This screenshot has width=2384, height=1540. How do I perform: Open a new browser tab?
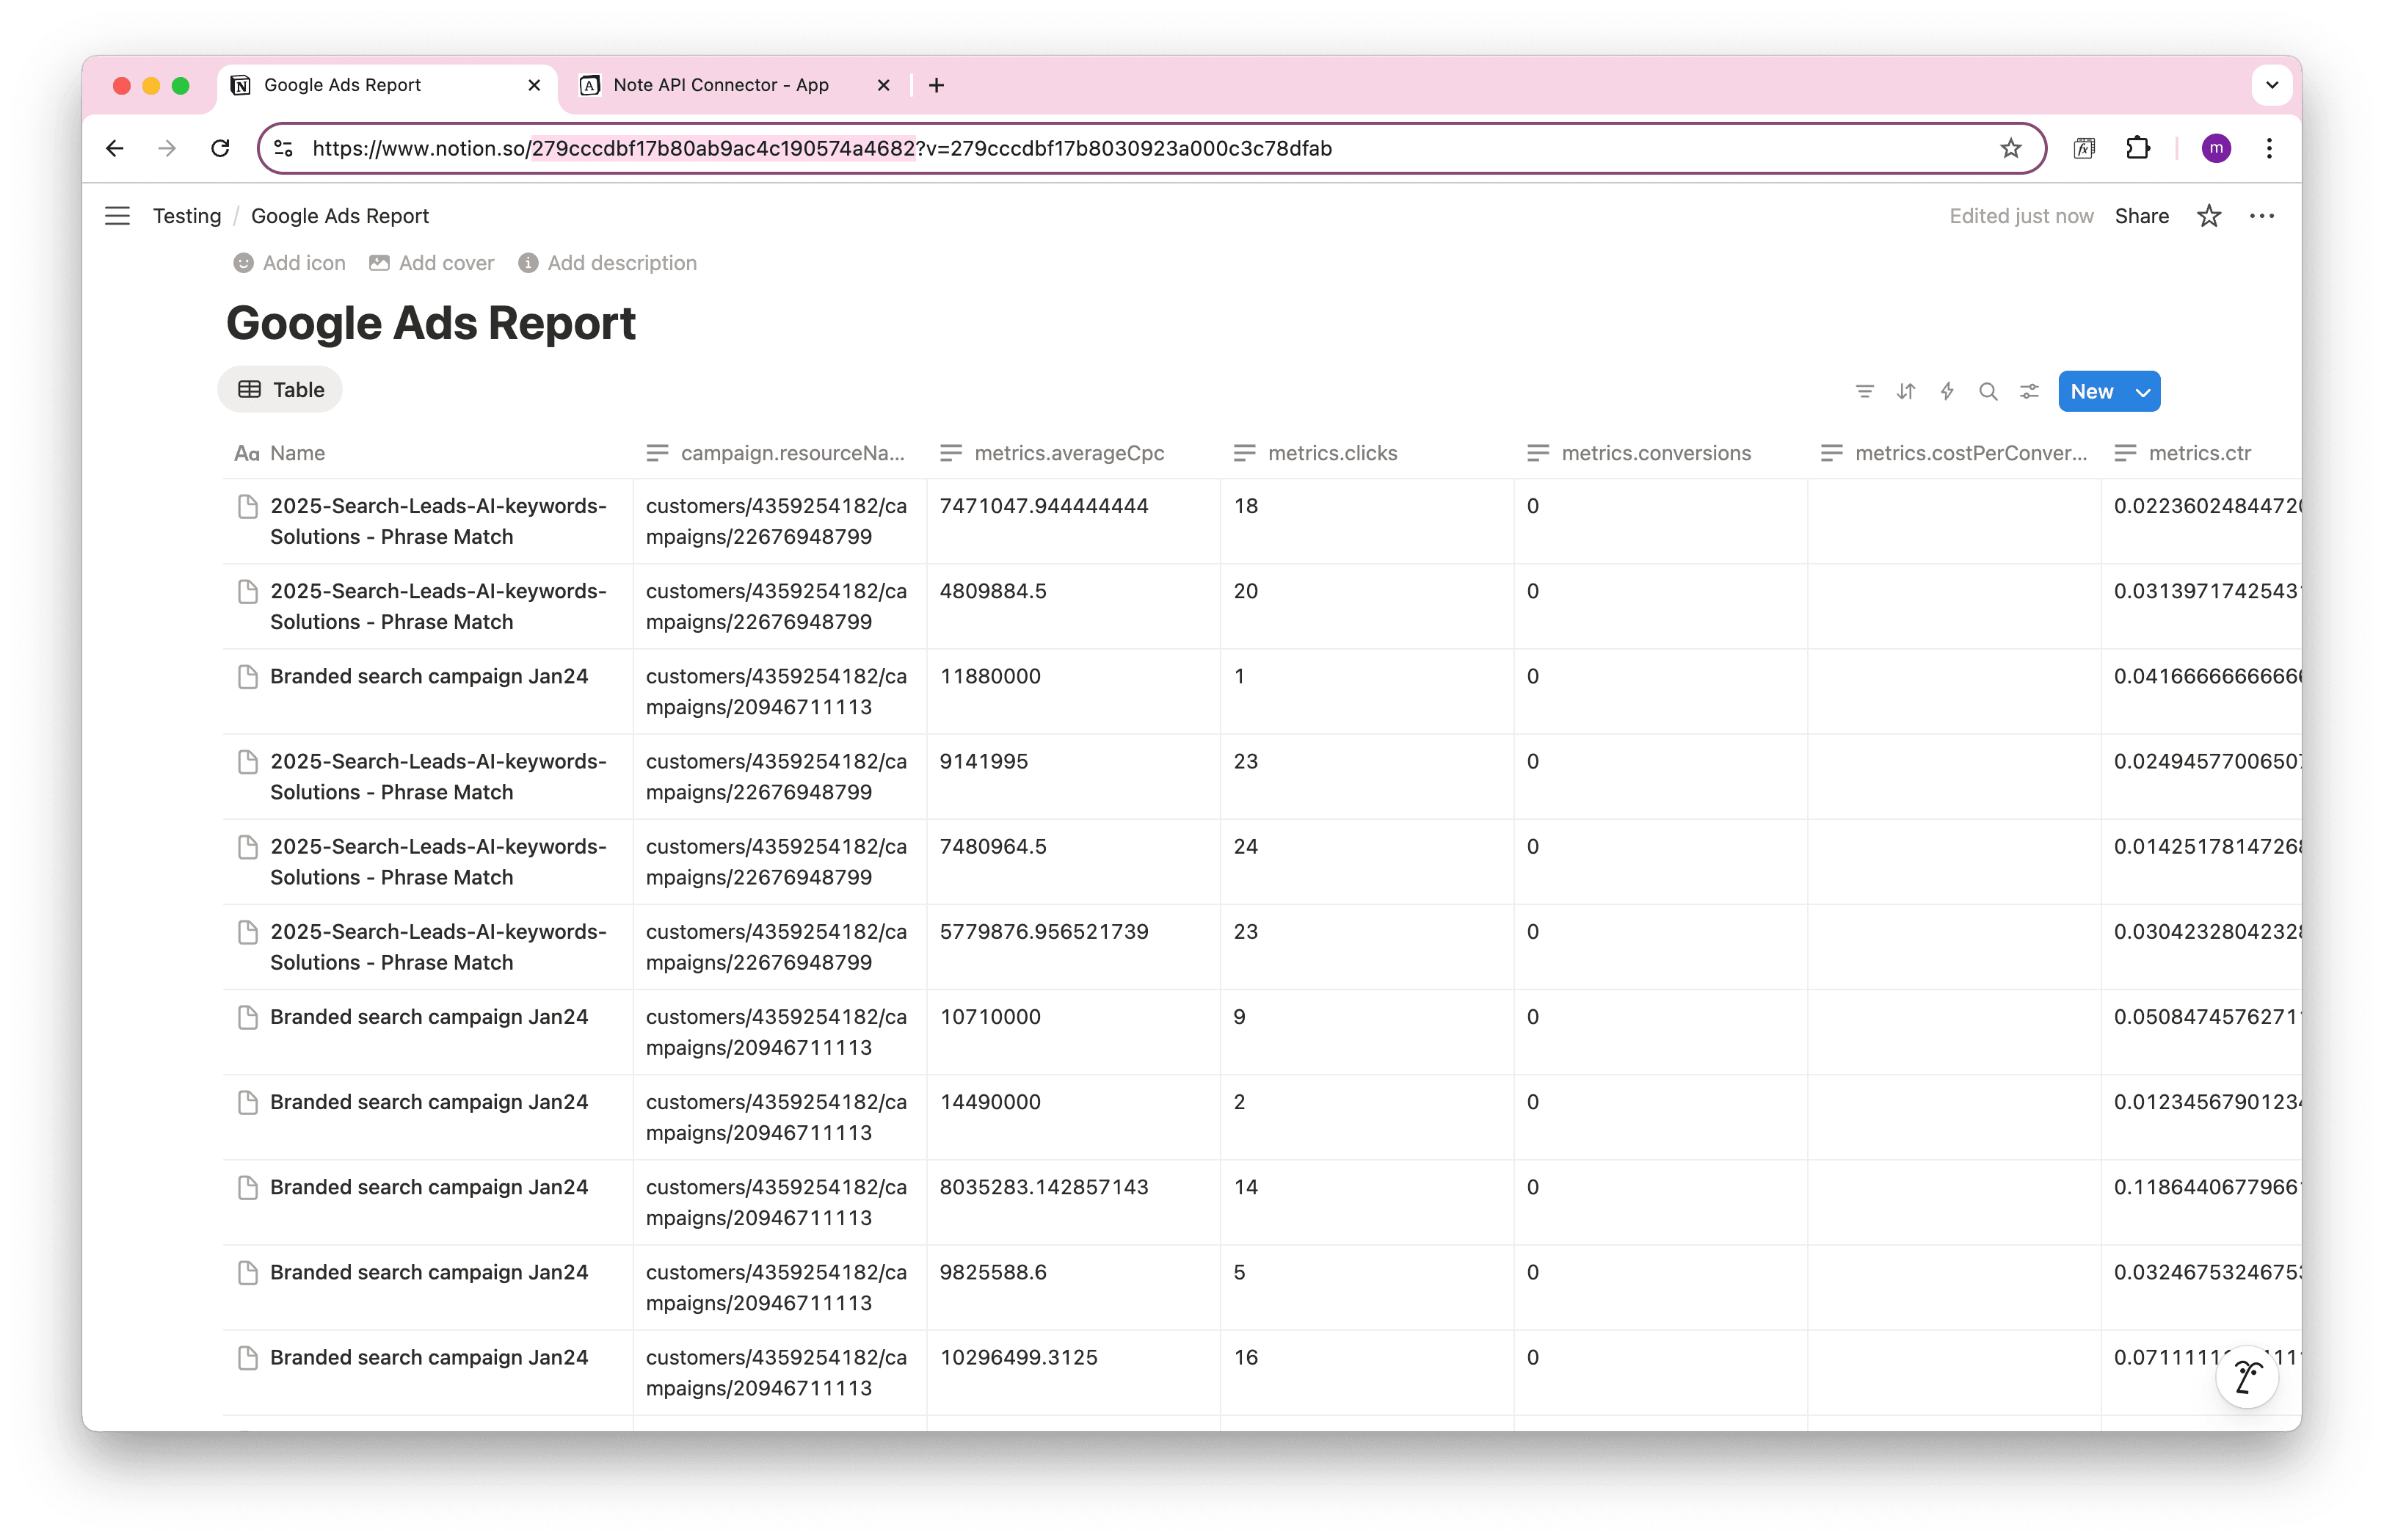point(936,85)
